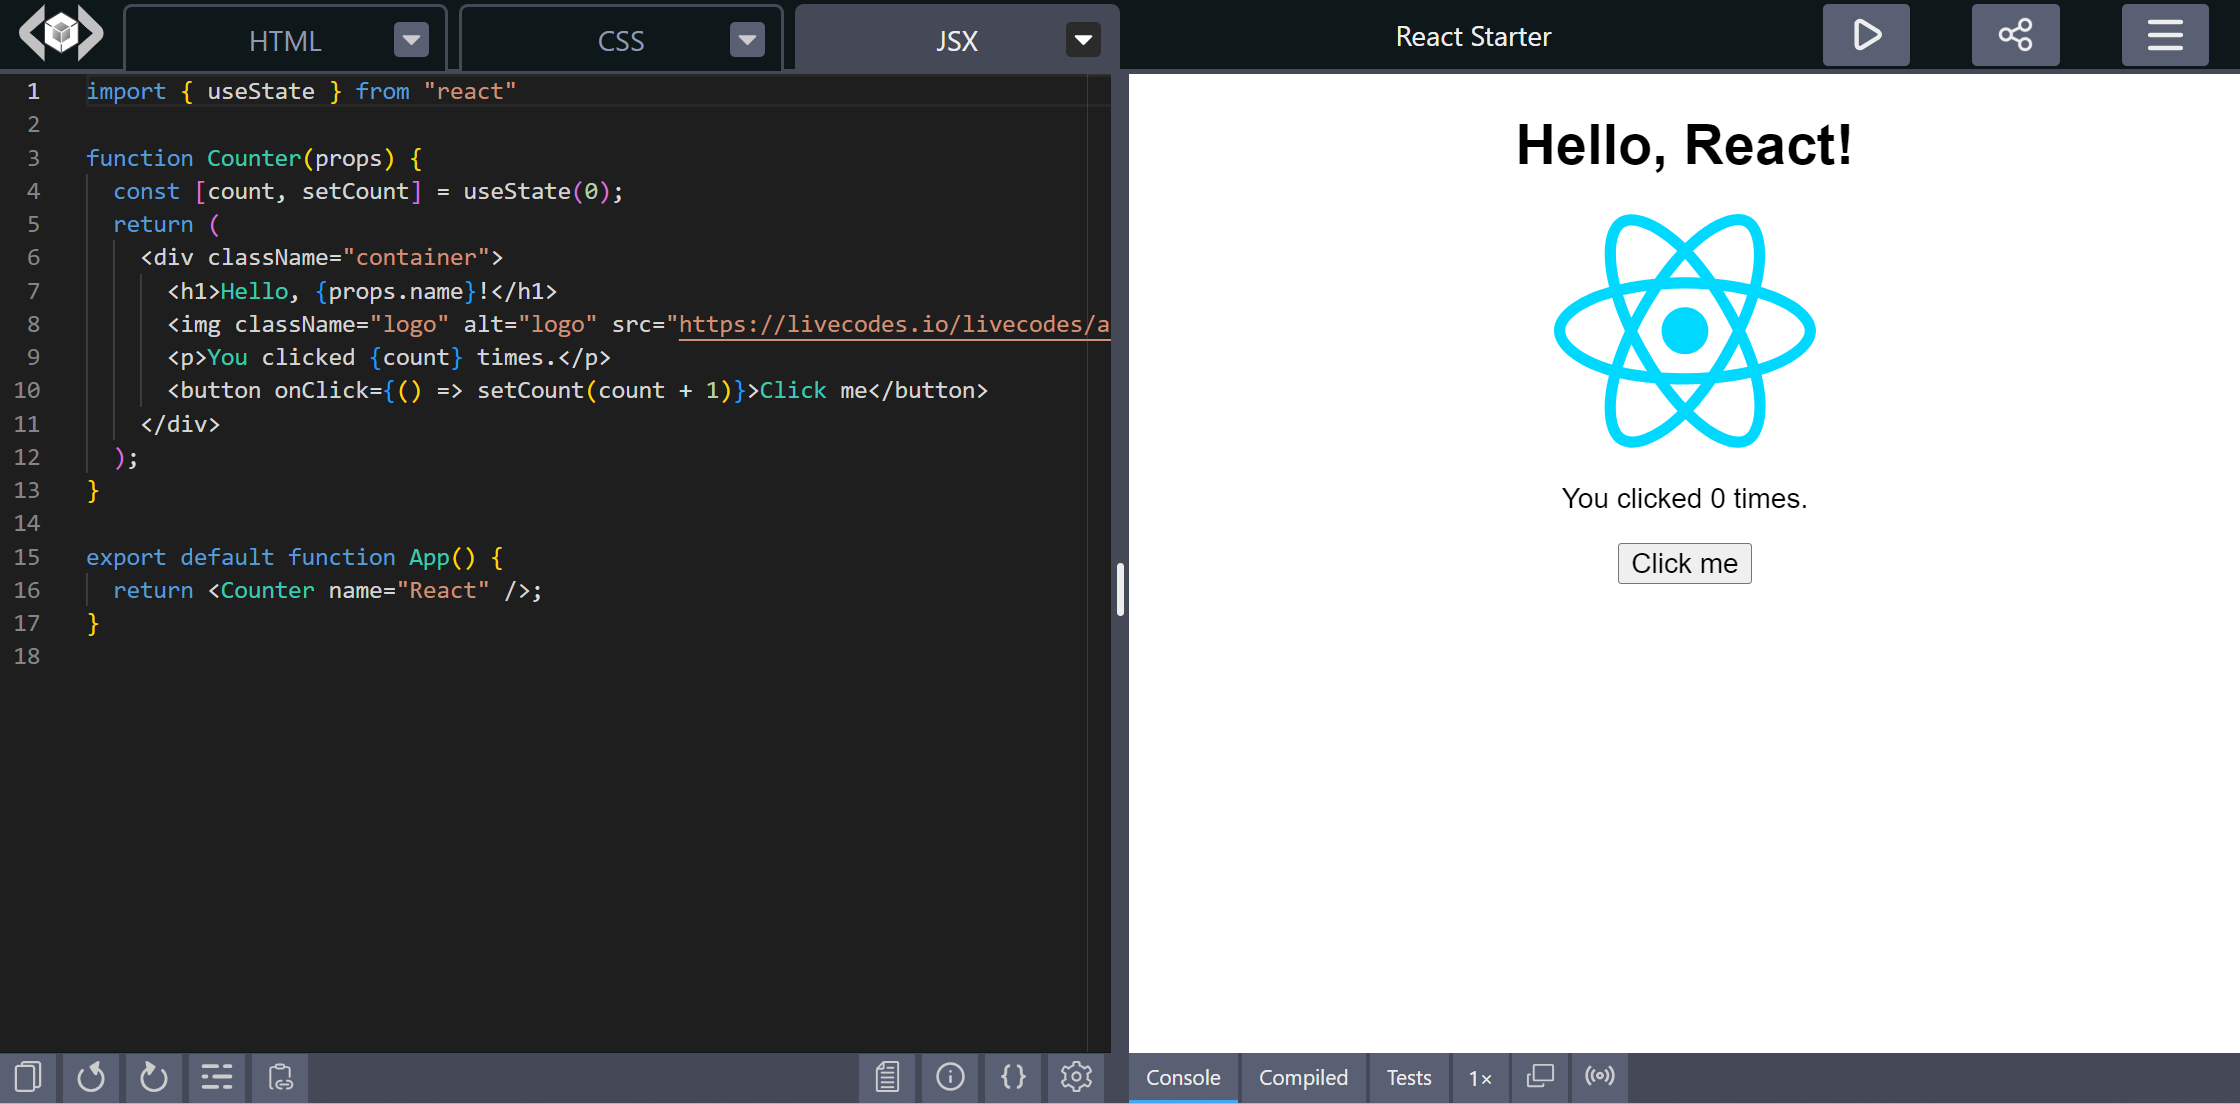Image resolution: width=2240 pixels, height=1104 pixels.
Task: Open editor settings gear icon
Action: coord(1076,1077)
